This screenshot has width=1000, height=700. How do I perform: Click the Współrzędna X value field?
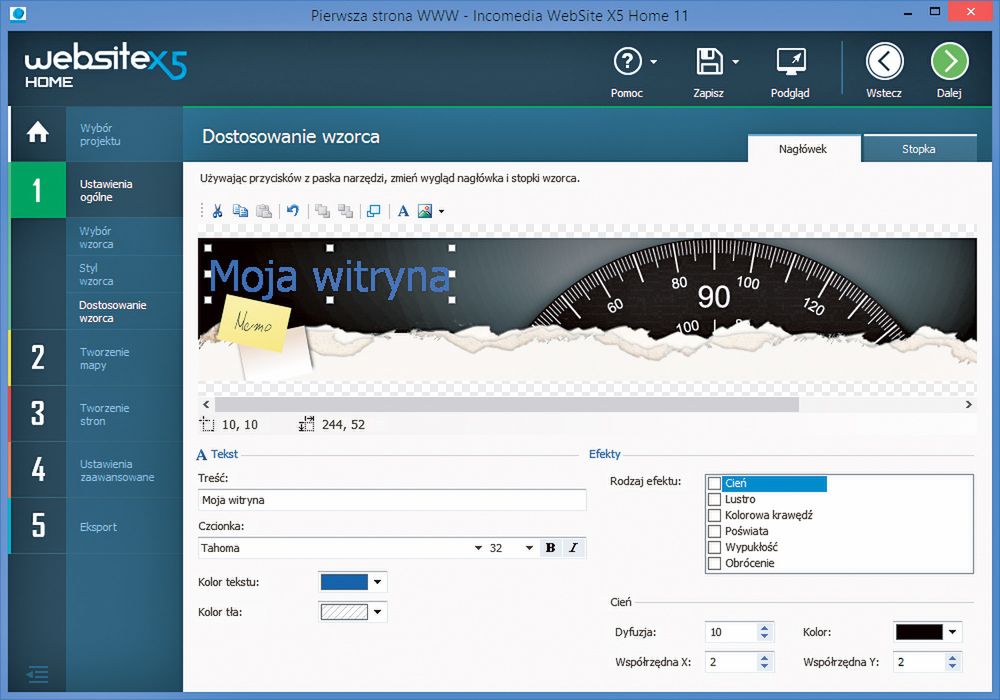pyautogui.click(x=732, y=662)
